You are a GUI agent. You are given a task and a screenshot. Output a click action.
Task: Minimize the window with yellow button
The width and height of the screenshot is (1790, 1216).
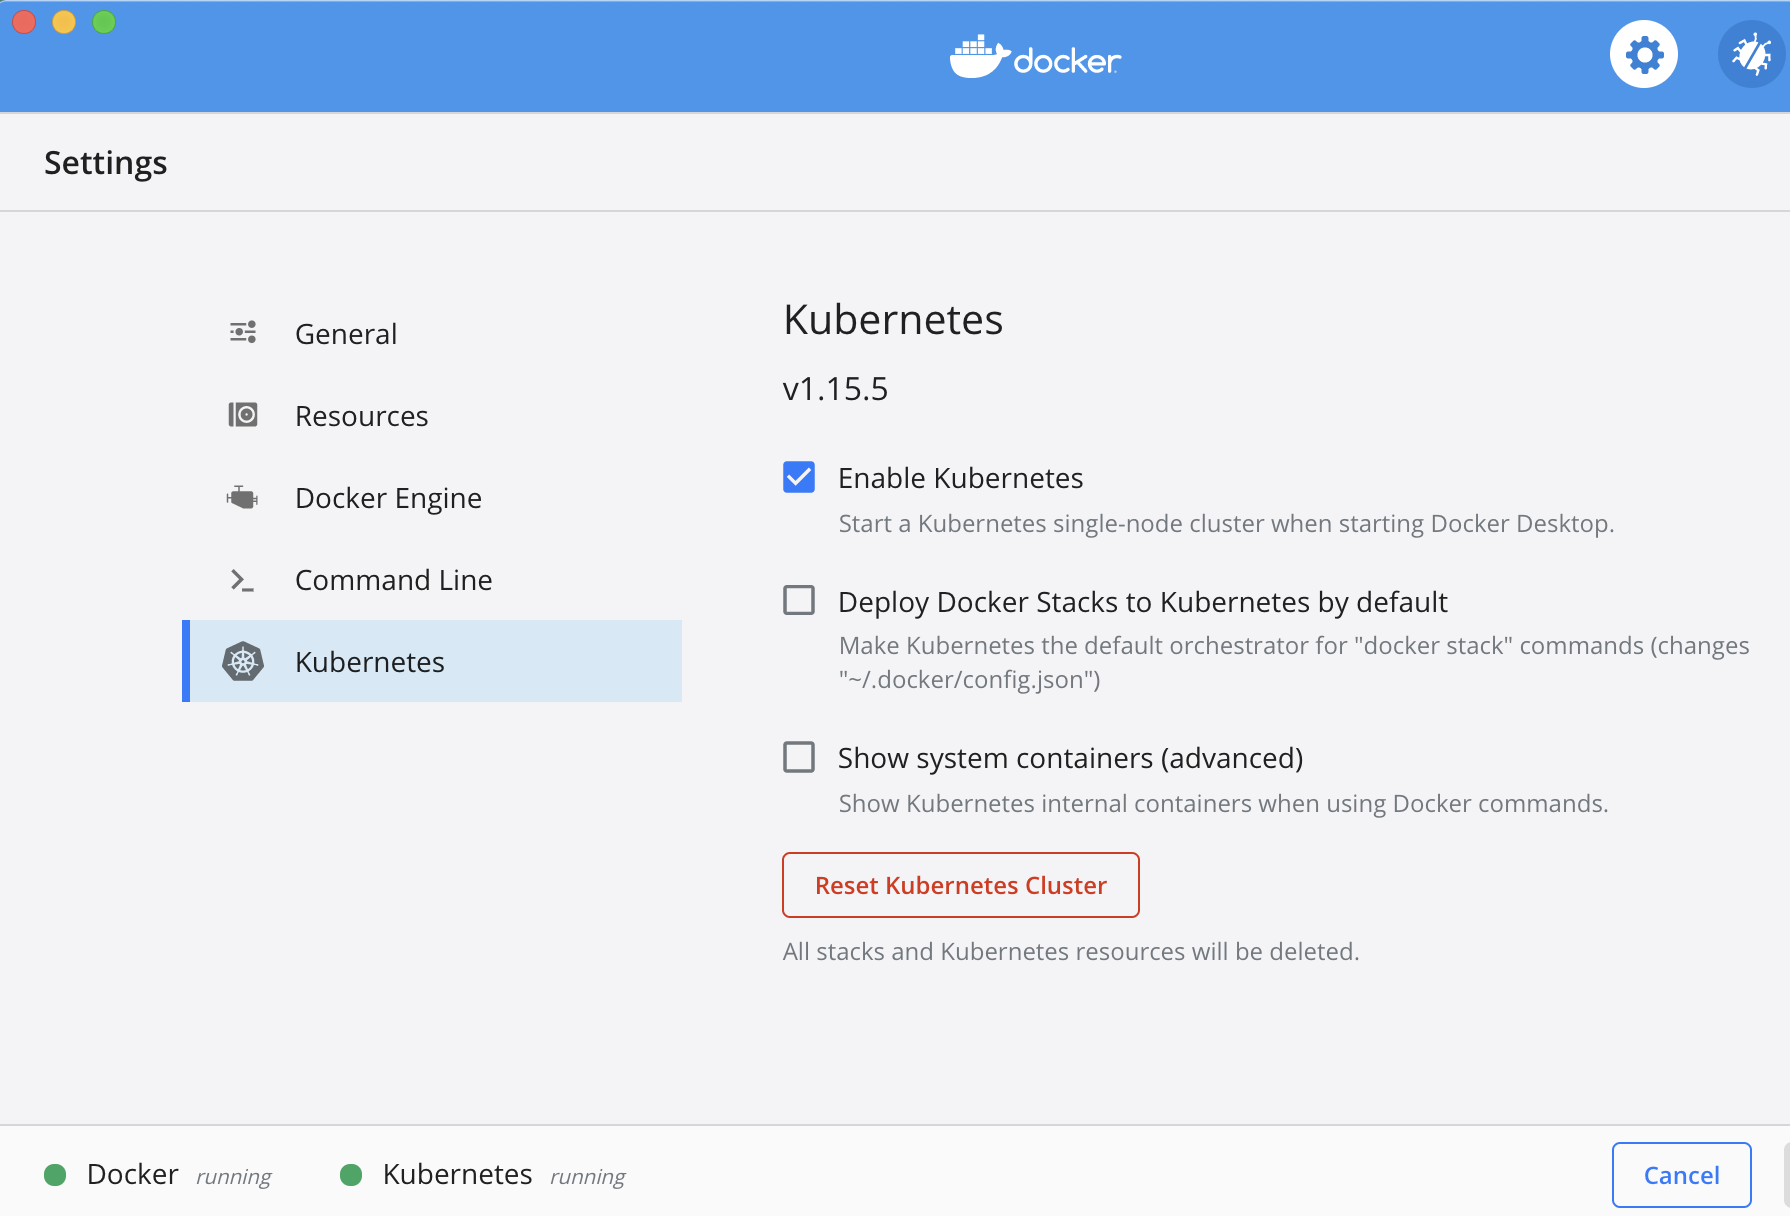[64, 21]
